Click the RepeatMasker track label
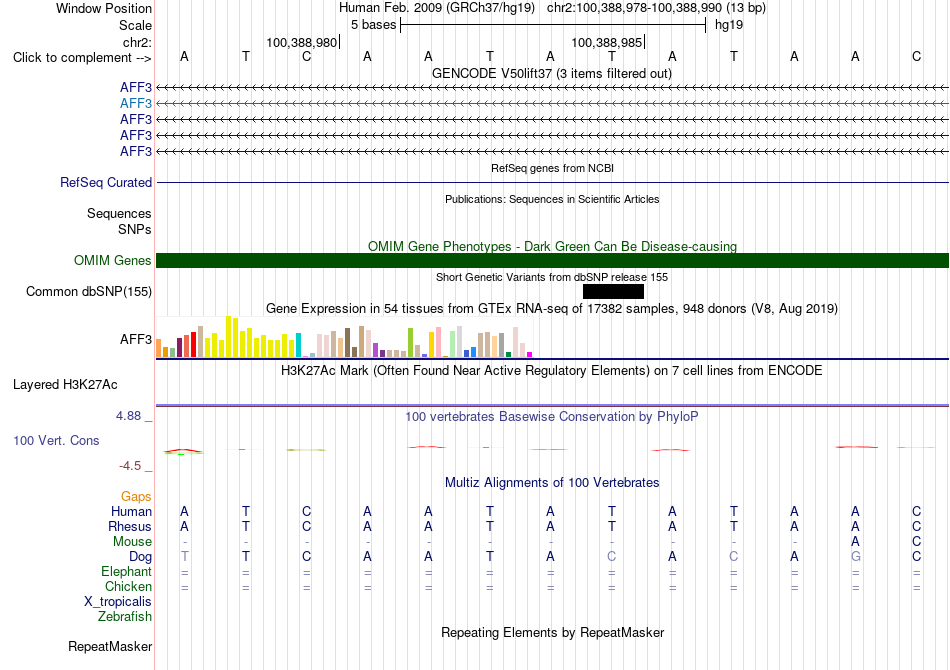The height and width of the screenshot is (670, 950). 110,647
